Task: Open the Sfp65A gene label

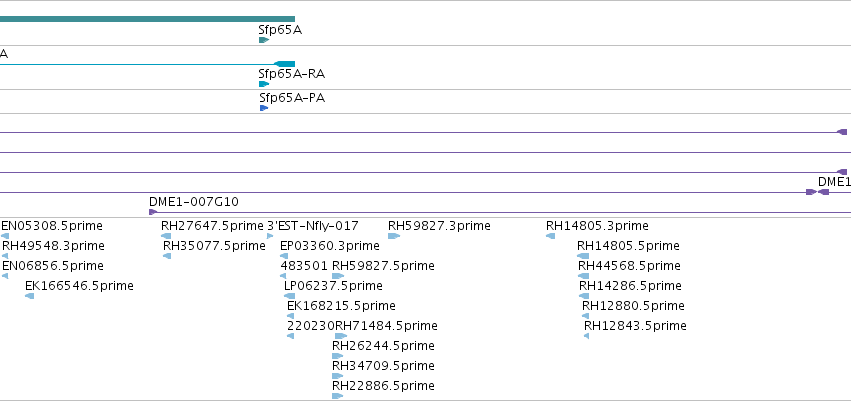Action: pyautogui.click(x=280, y=30)
